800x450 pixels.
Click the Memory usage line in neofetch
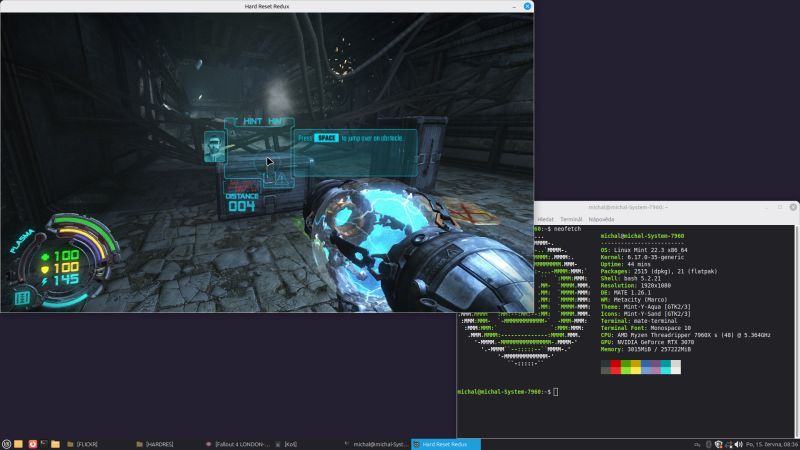click(x=645, y=349)
